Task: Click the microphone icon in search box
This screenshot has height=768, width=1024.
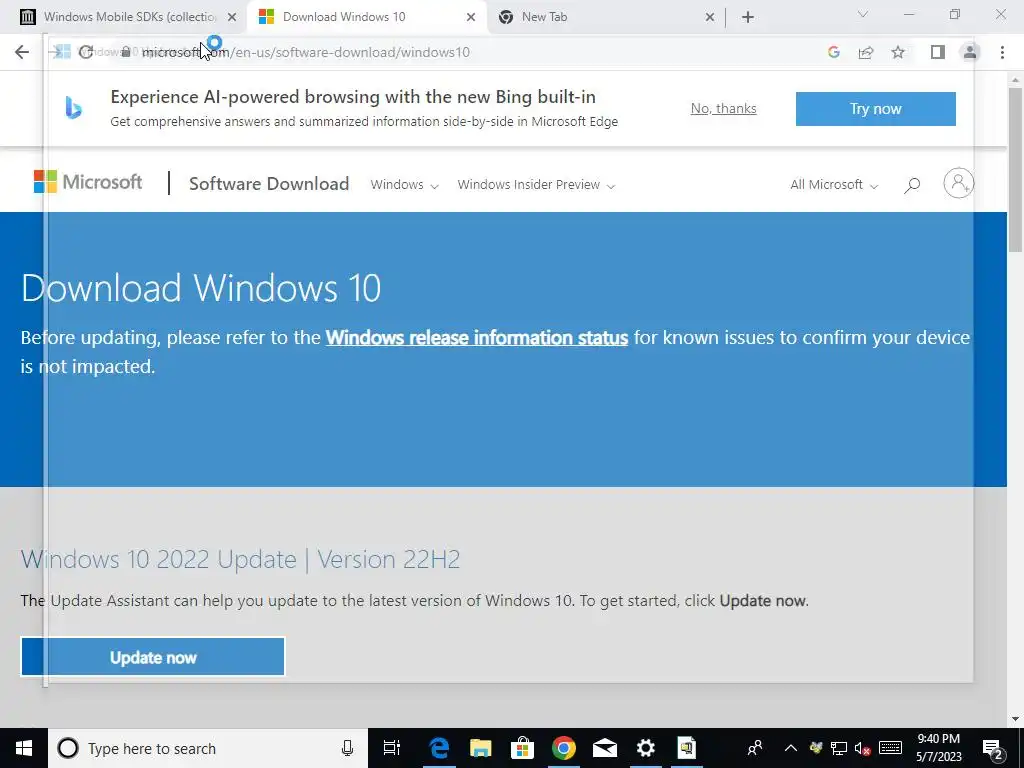Action: click(x=347, y=748)
